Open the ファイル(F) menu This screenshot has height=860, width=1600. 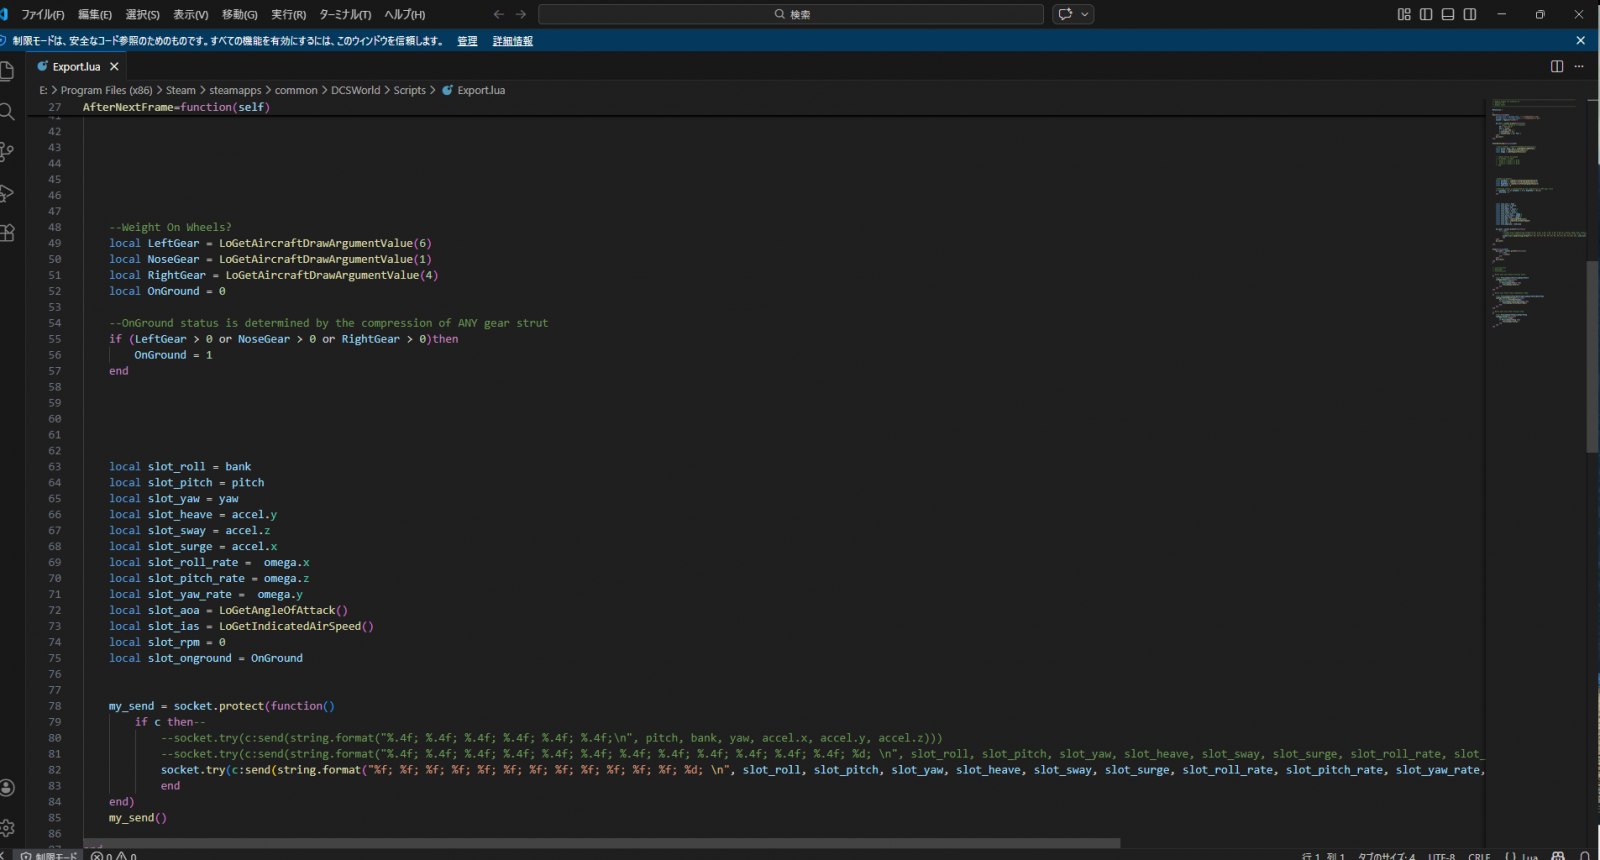[x=43, y=14]
